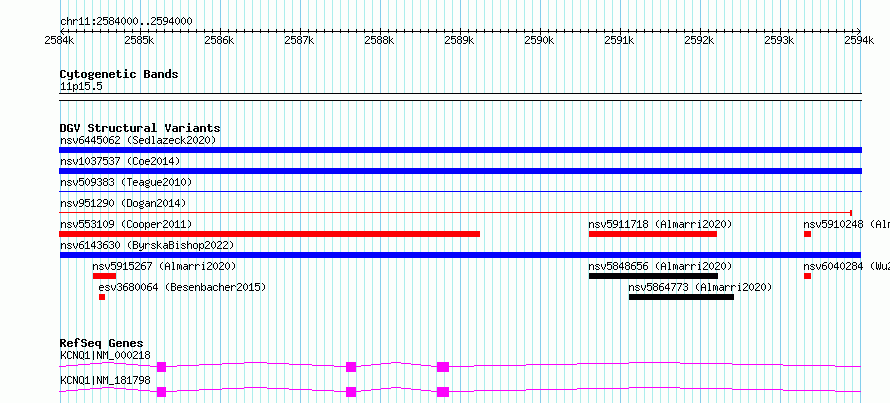Click third magenta exon of KCNQ1|NM_181798

tap(443, 392)
